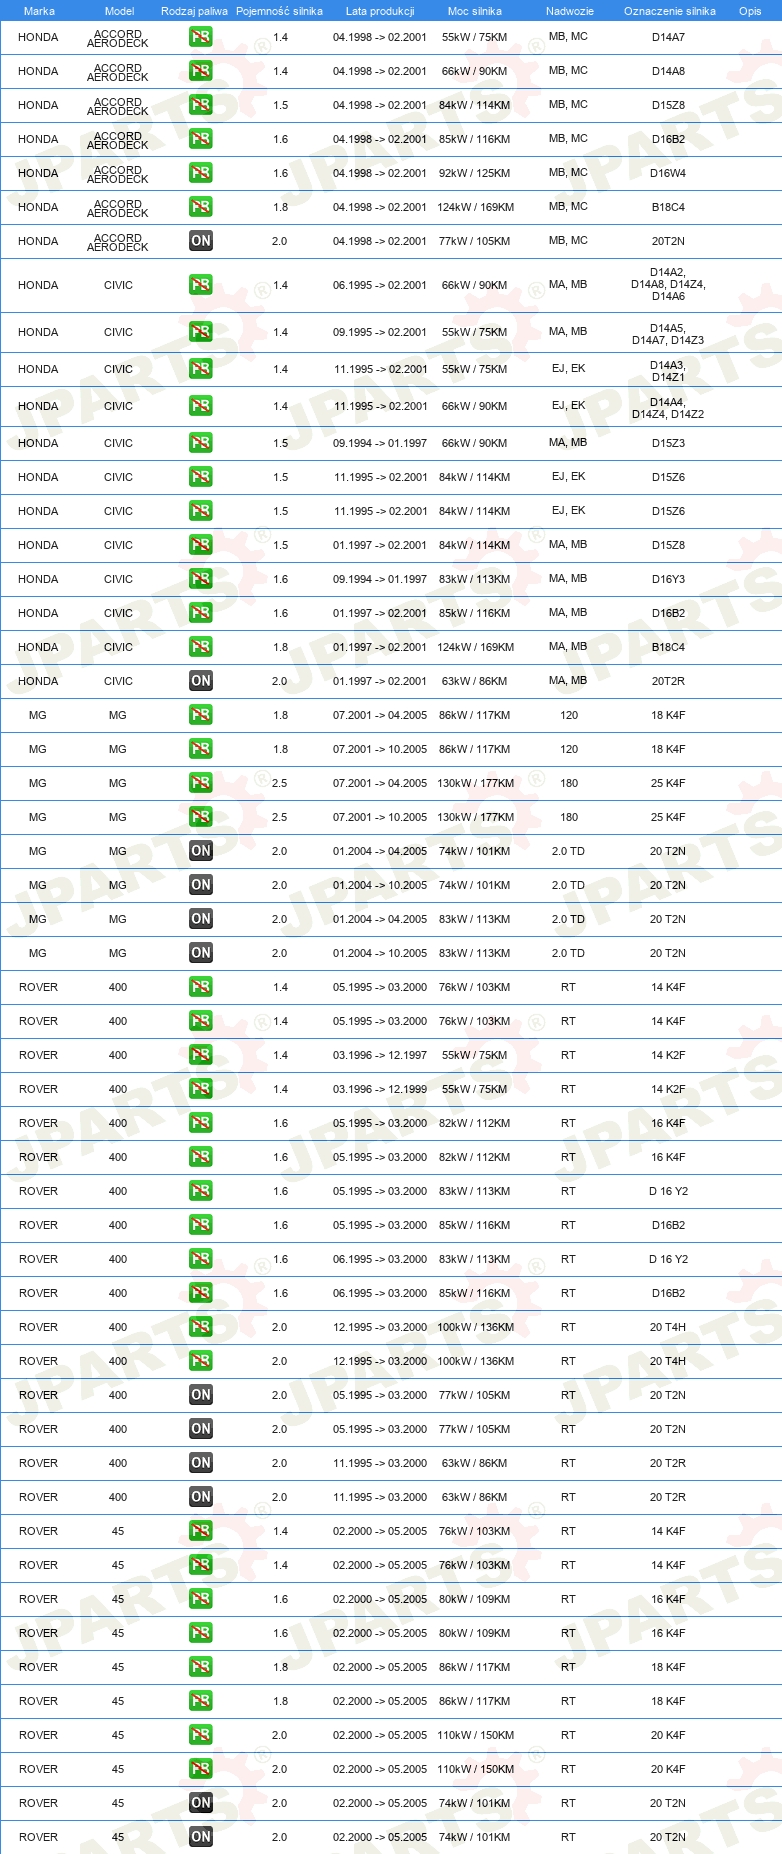Click engine code D15Z3

668,443
